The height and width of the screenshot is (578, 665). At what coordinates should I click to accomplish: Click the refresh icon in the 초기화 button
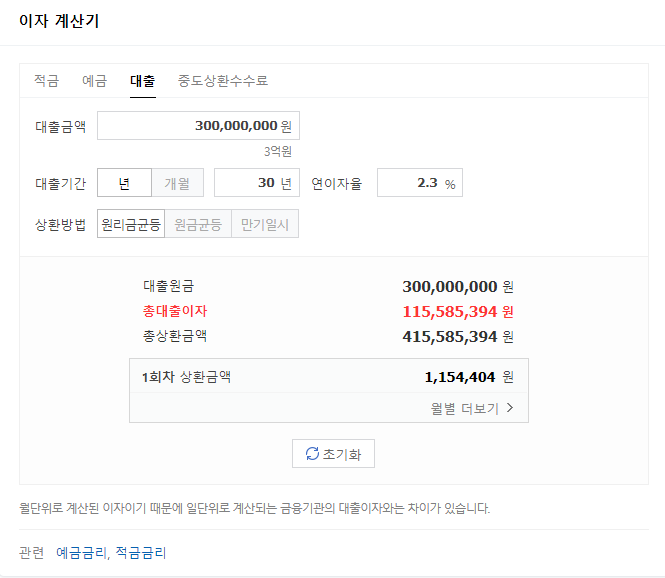click(312, 454)
